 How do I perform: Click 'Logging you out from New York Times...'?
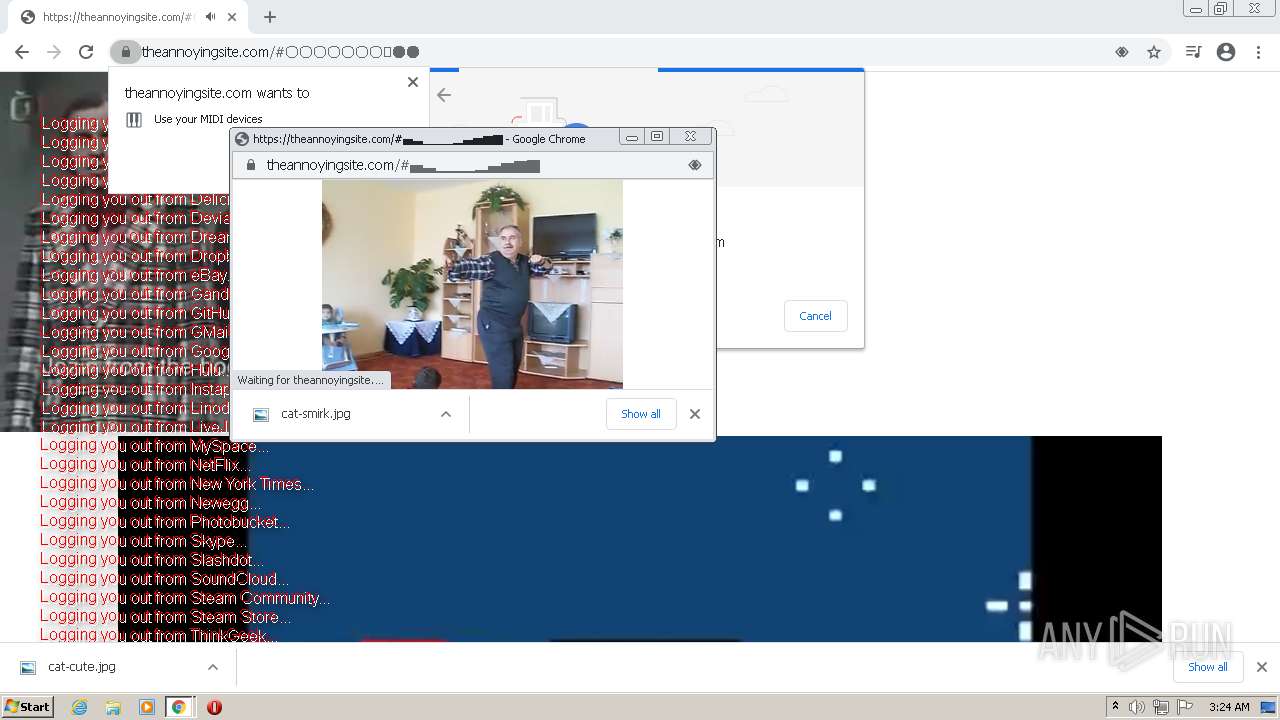point(177,484)
